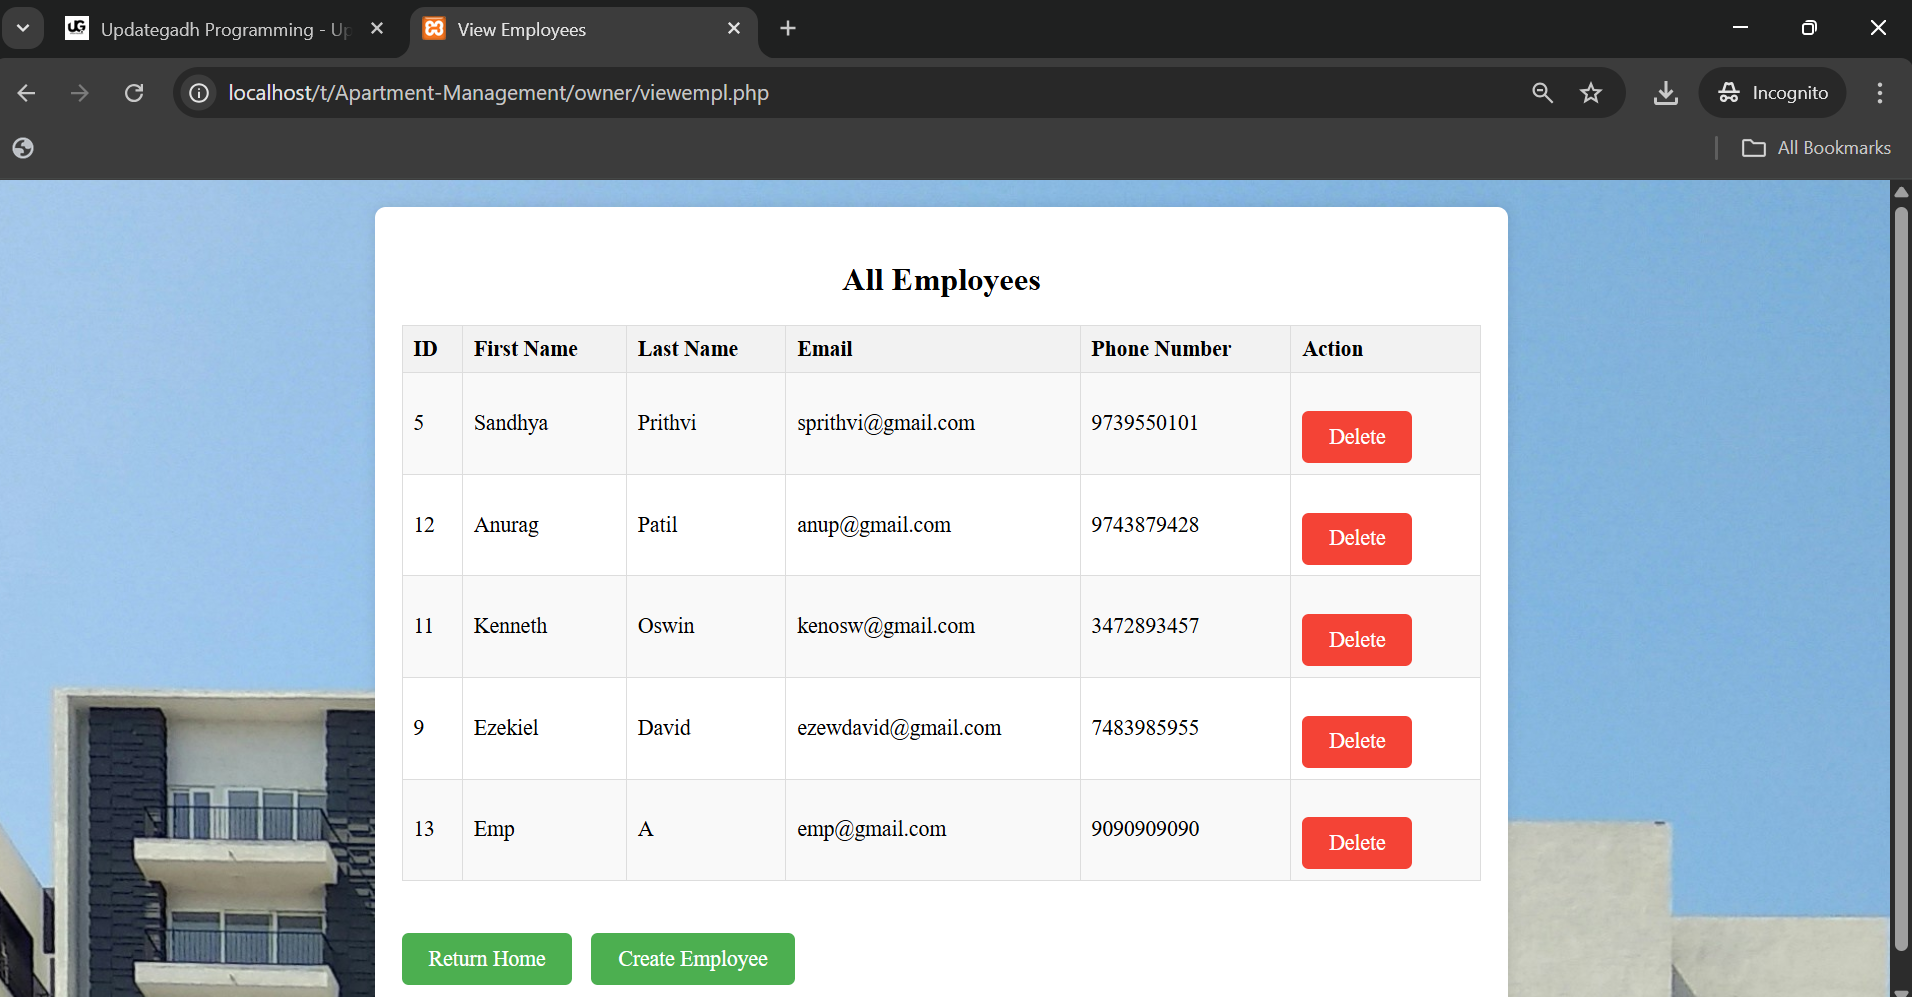1912x997 pixels.
Task: Delete employee Anurag Patil
Action: point(1356,539)
